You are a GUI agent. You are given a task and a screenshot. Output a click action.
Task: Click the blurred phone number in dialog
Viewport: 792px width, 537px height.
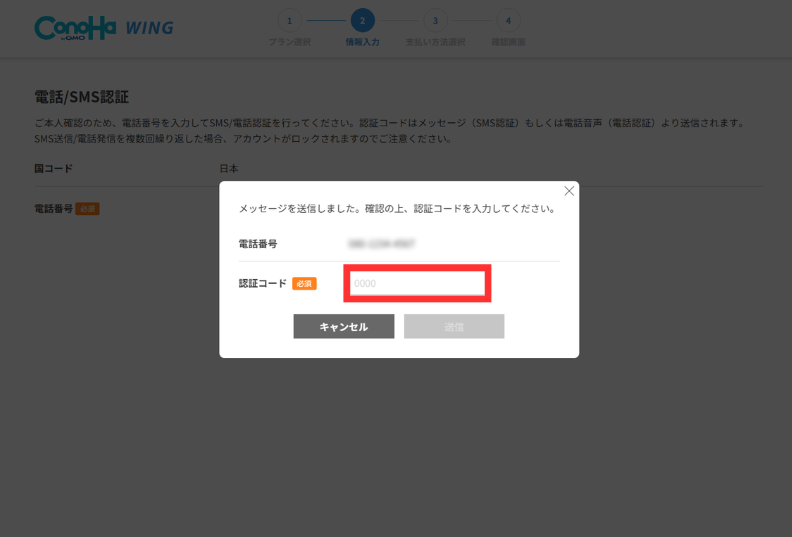click(x=381, y=244)
